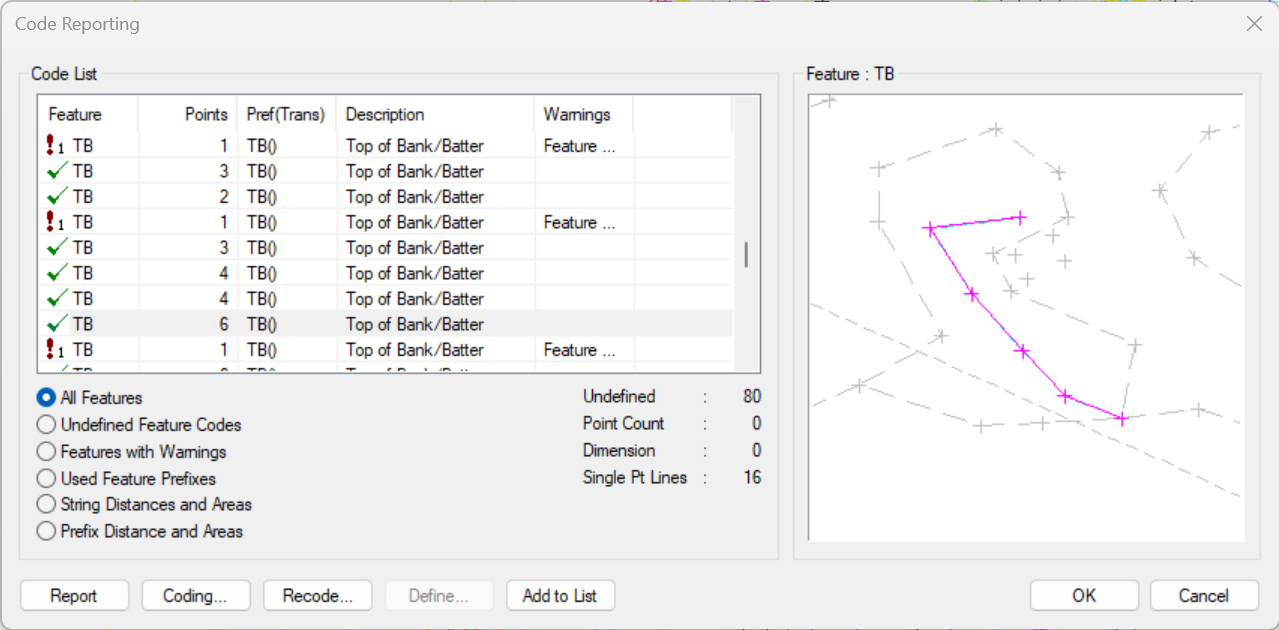Click the checkmark icon beside the 6-point TB feature

pos(53,324)
